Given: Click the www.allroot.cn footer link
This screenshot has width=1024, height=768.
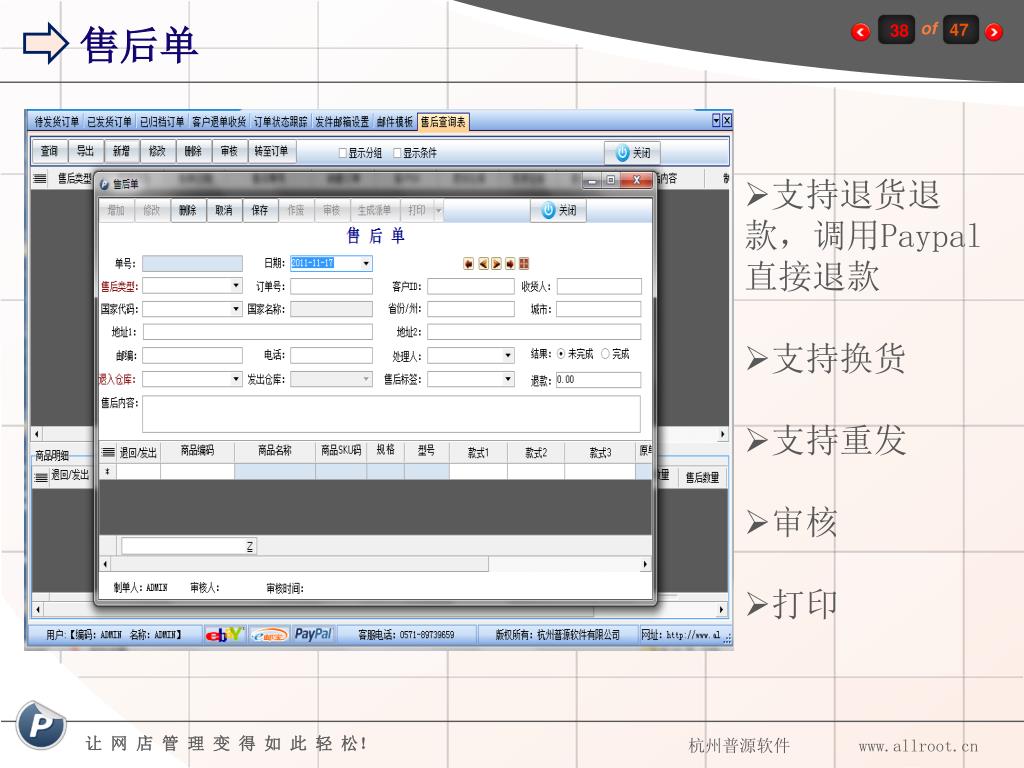Looking at the screenshot, I should [918, 746].
